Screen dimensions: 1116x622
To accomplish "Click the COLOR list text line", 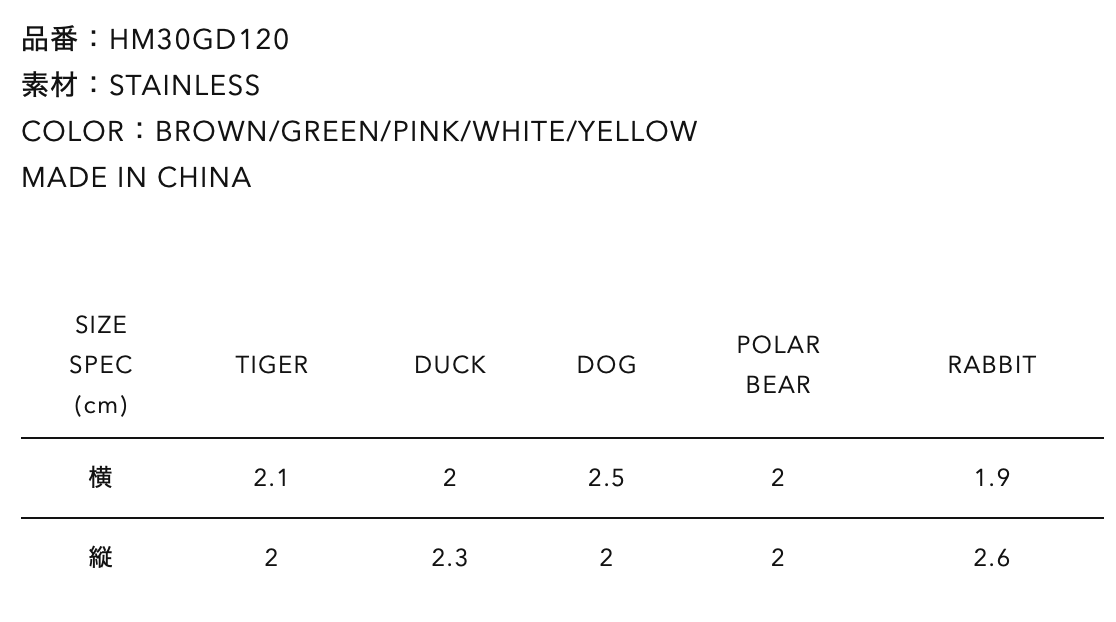I will point(359,132).
